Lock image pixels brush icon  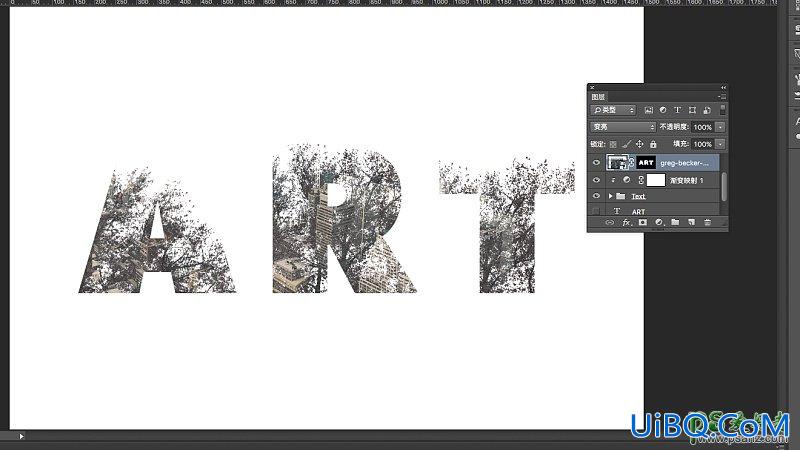(x=627, y=144)
